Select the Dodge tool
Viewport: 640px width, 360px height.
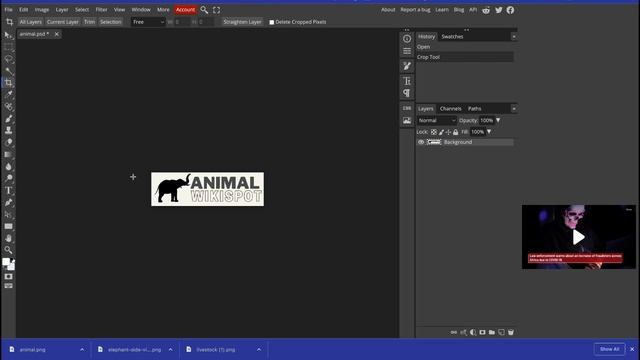pyautogui.click(x=8, y=178)
